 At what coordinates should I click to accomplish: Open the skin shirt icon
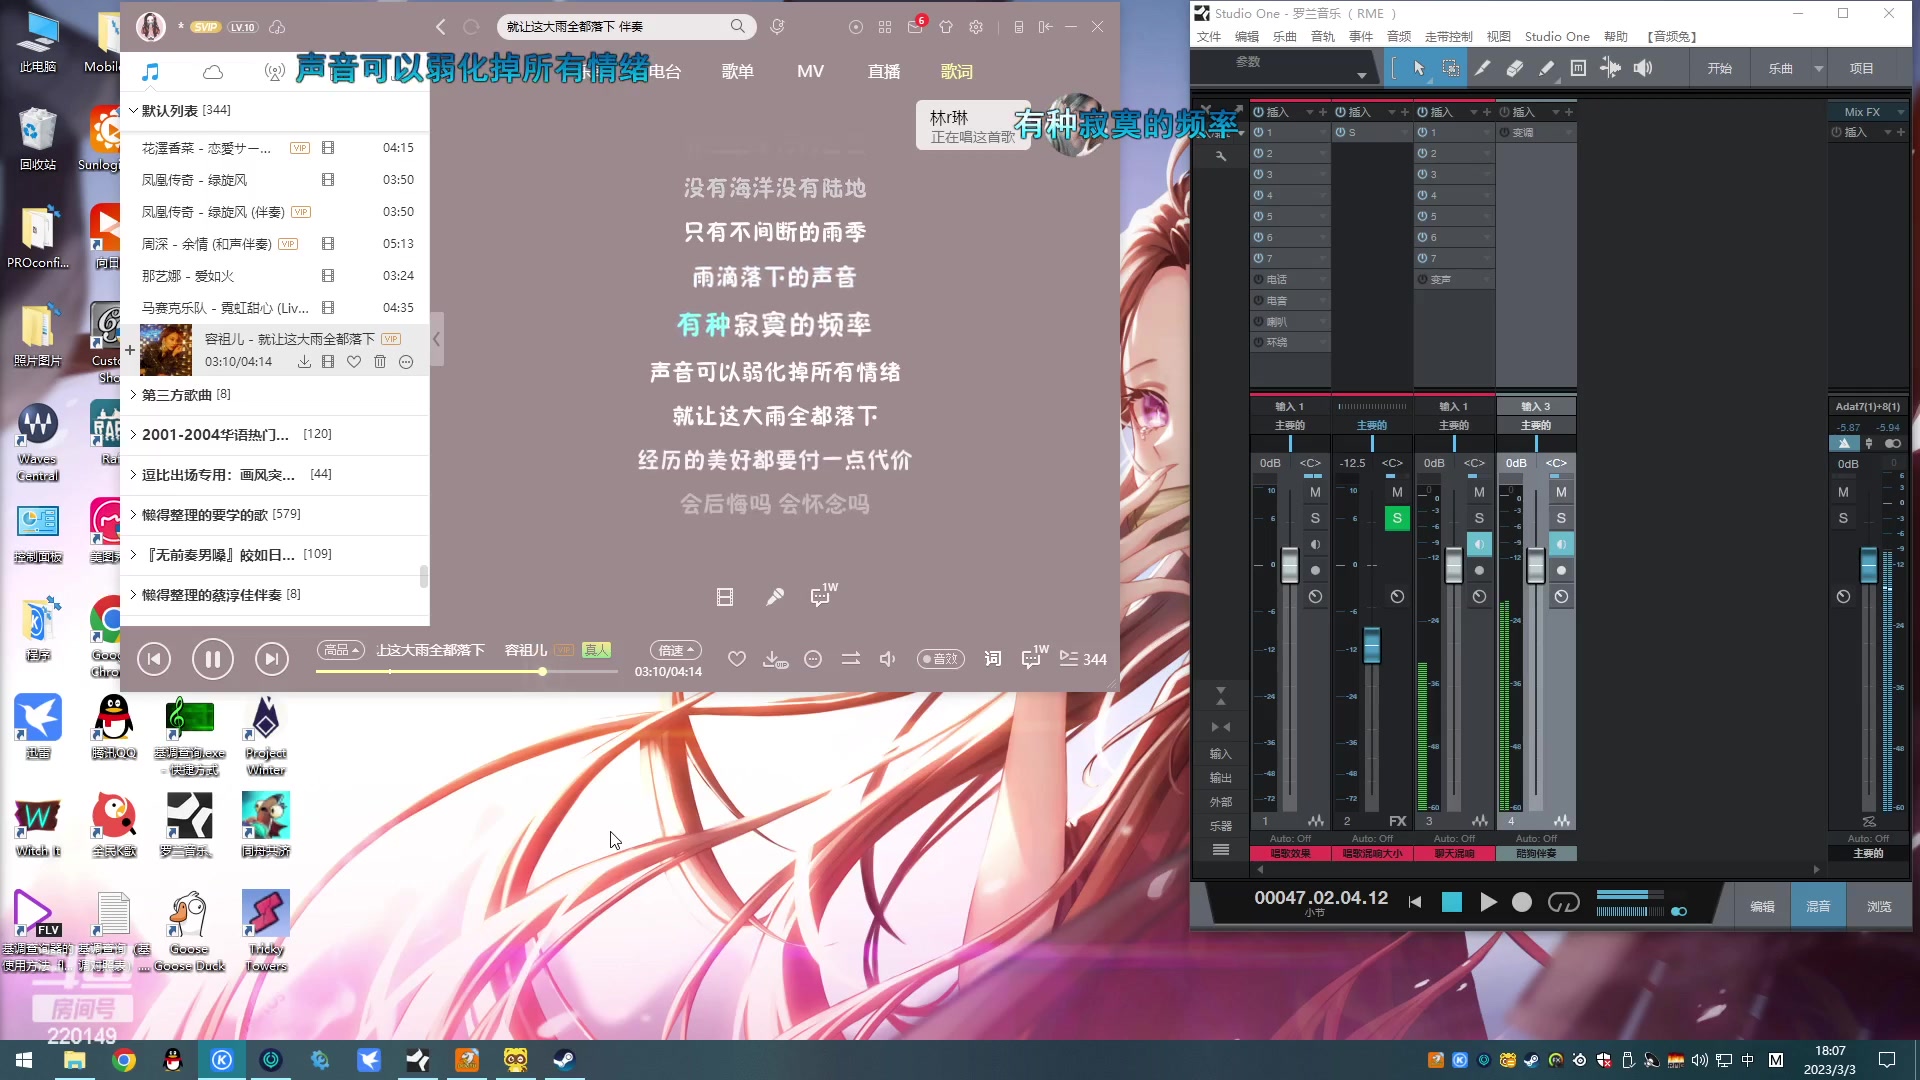point(946,27)
